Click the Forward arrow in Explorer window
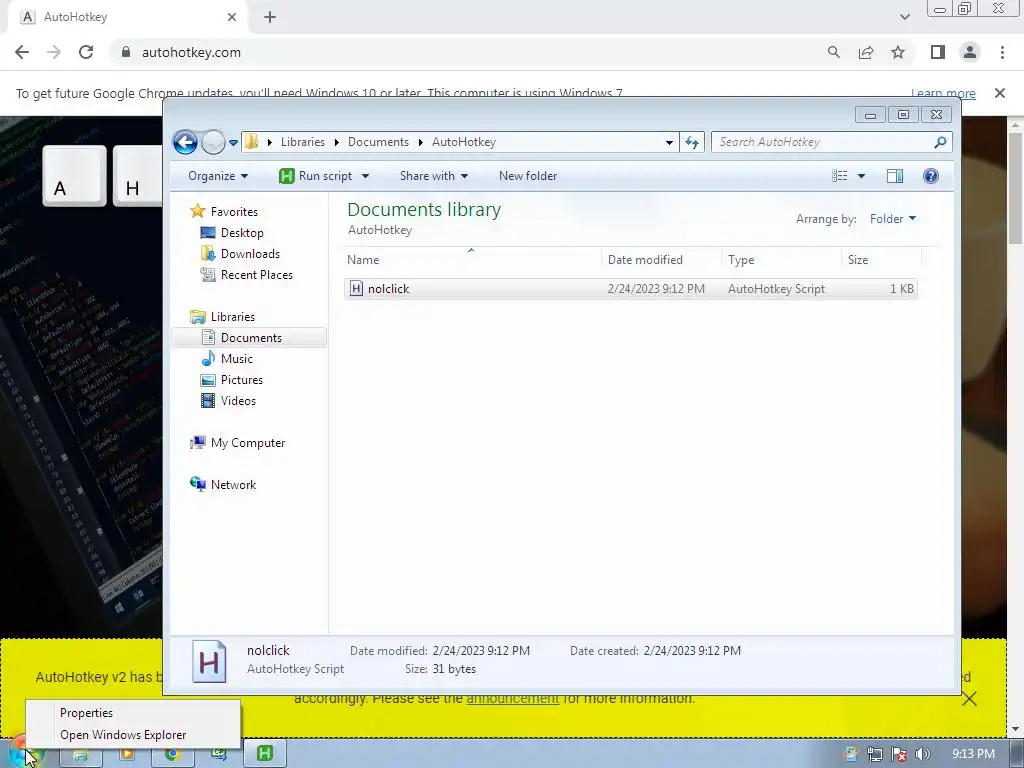Image resolution: width=1024 pixels, height=768 pixels. pos(213,142)
